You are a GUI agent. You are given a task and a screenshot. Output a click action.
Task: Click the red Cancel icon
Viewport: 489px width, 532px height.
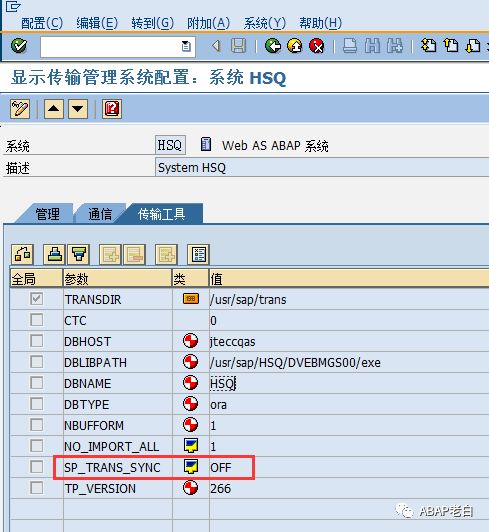pyautogui.click(x=317, y=45)
